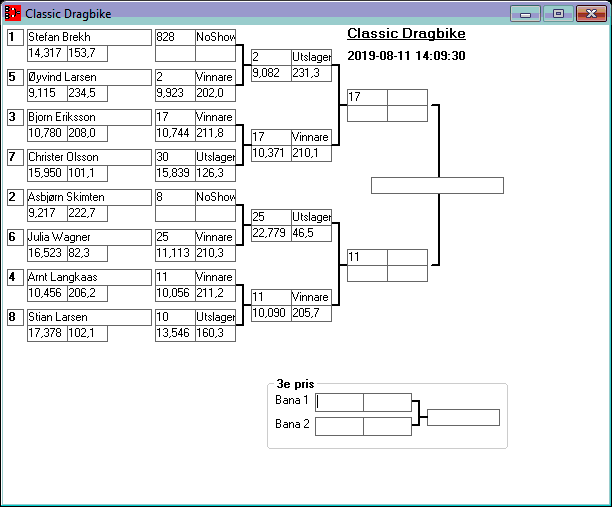612x507 pixels.
Task: Select Bjorn Eriksson's name box
Action: (88, 117)
